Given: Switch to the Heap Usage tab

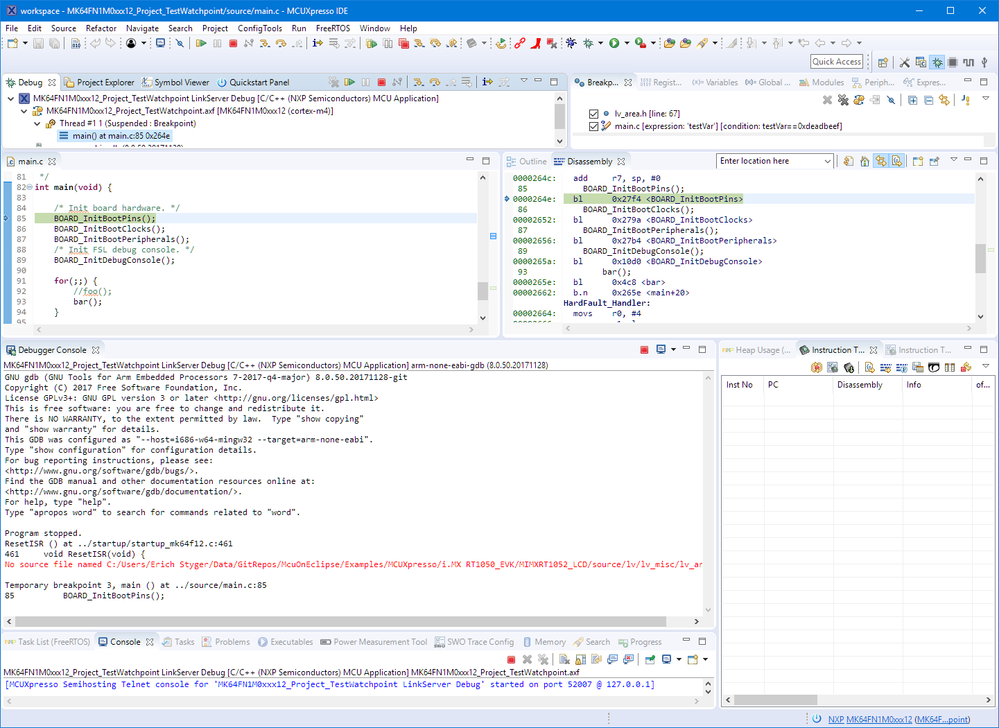Looking at the screenshot, I should pyautogui.click(x=756, y=350).
